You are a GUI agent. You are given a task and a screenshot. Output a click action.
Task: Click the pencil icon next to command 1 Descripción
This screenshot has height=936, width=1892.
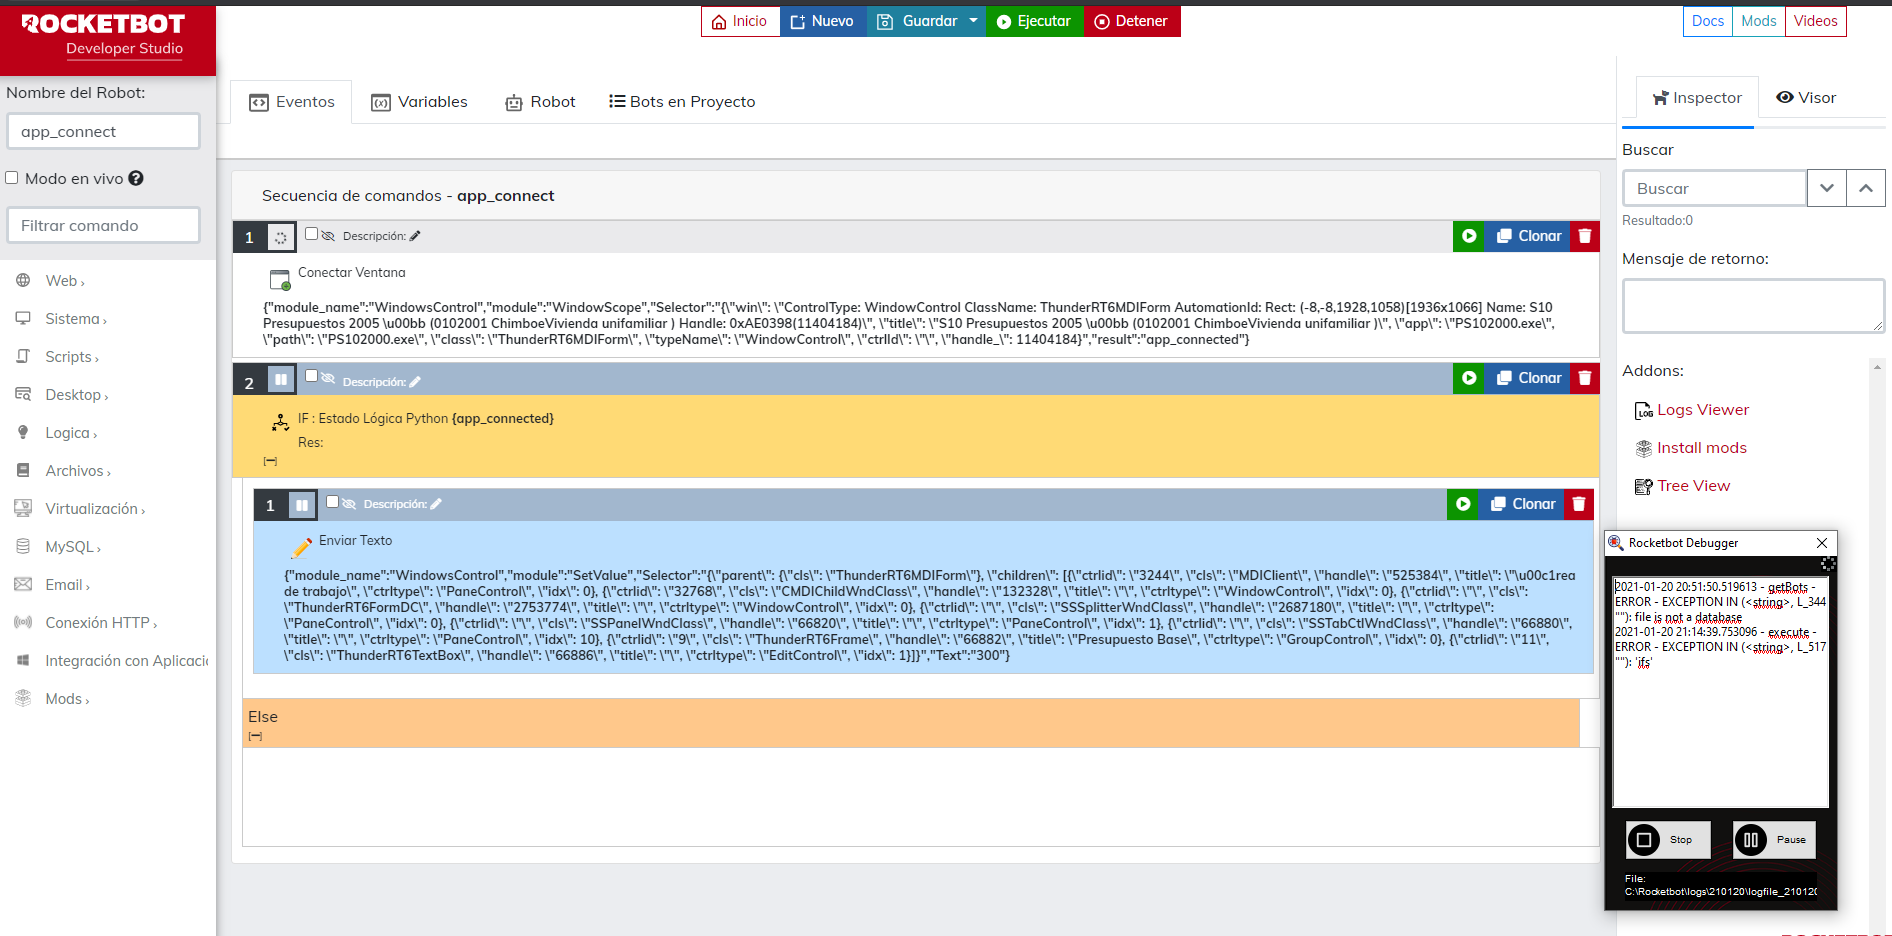pos(415,236)
